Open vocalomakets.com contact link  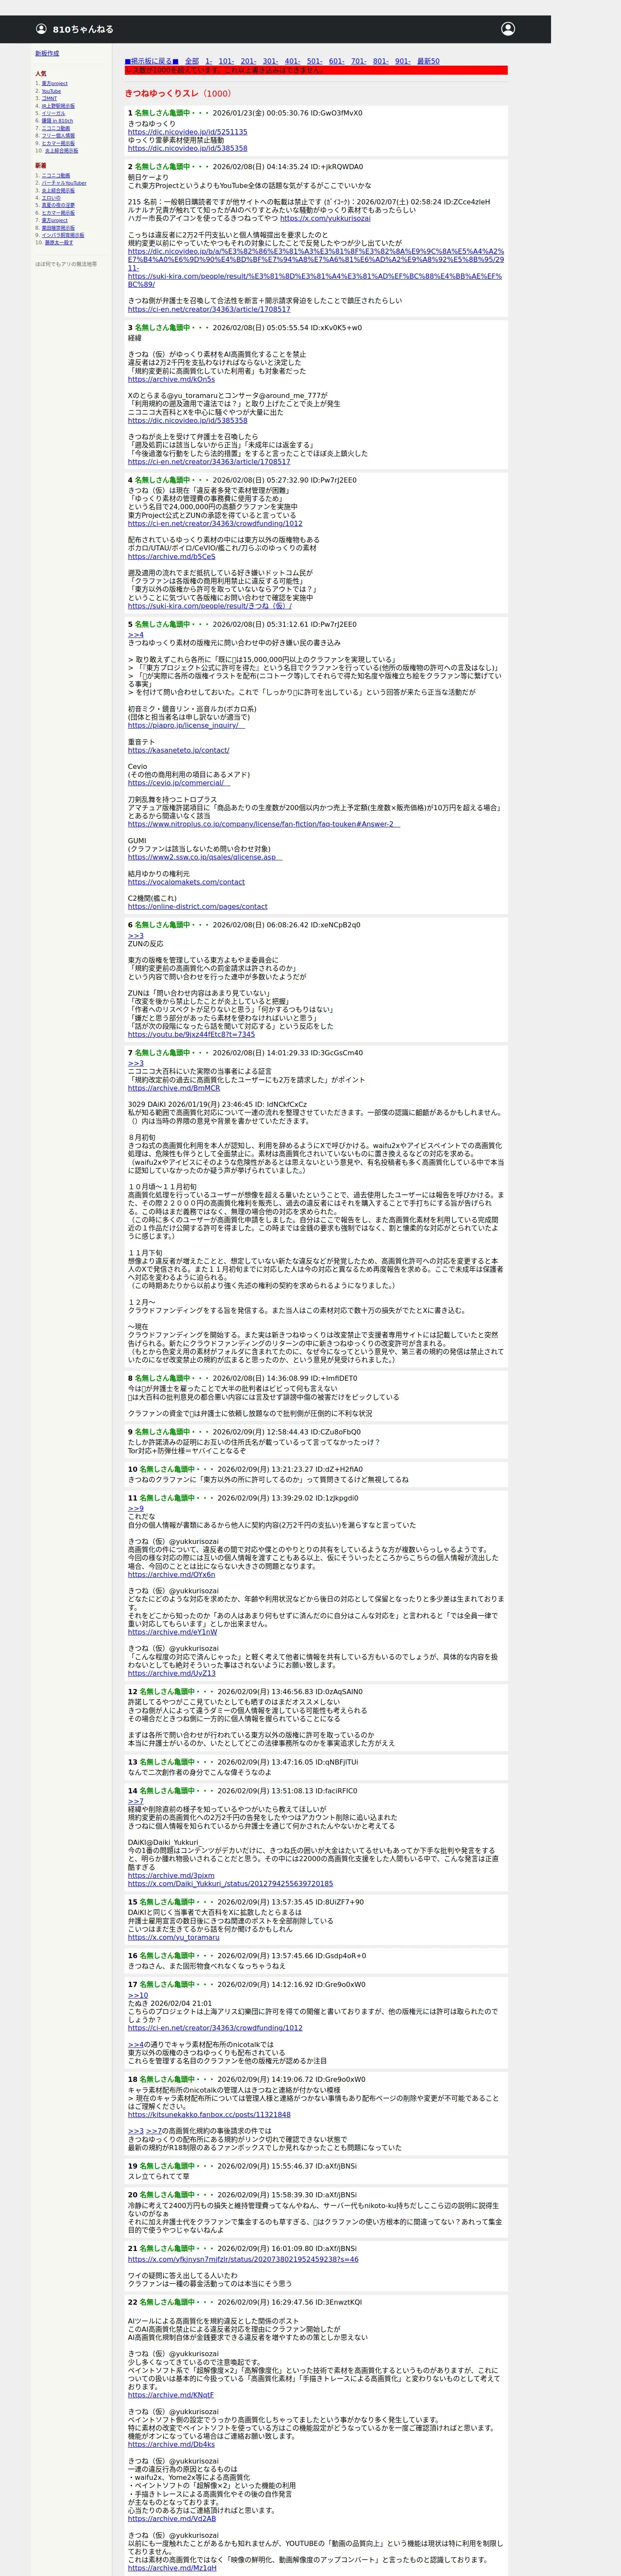(186, 882)
